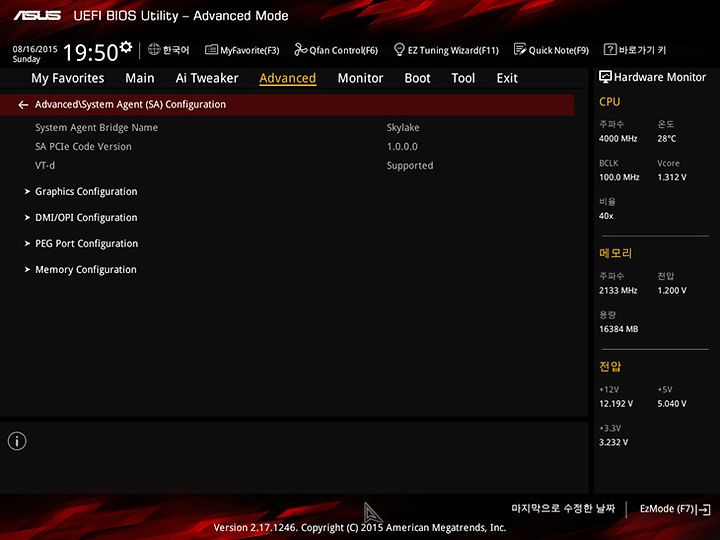This screenshot has height=540, width=720.
Task: Click the 5.040 V reading
Action: coord(672,404)
